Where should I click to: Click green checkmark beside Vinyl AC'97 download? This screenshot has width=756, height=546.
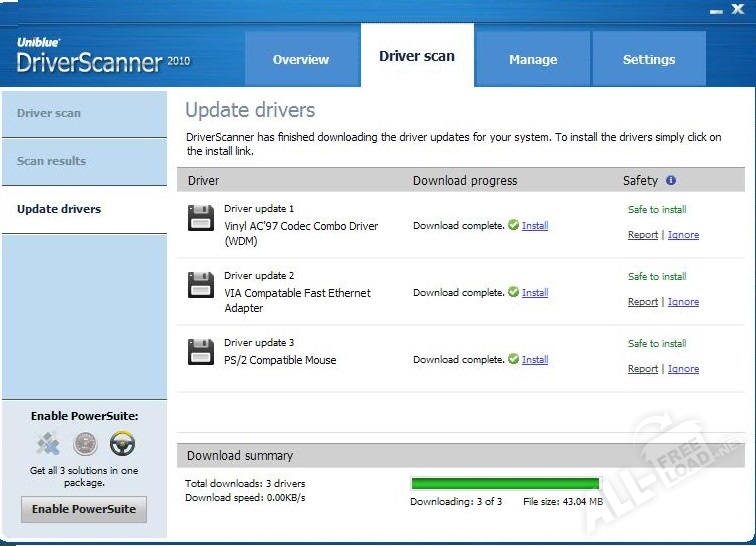pos(513,226)
